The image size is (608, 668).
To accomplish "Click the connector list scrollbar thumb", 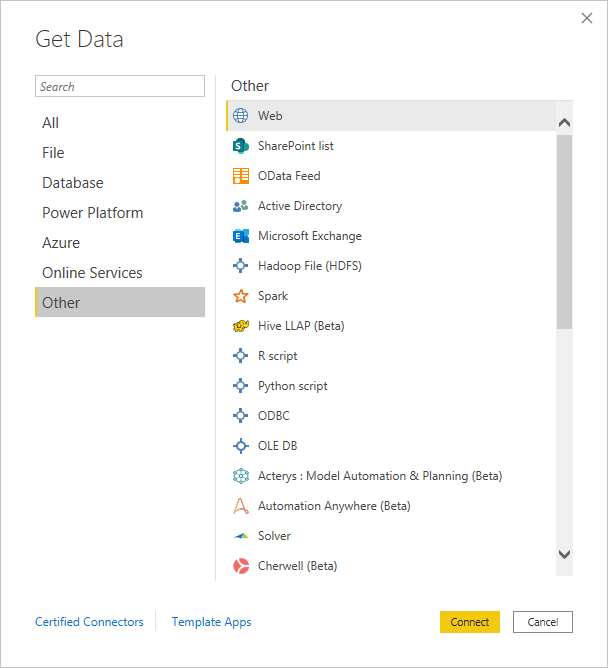I will [x=564, y=232].
